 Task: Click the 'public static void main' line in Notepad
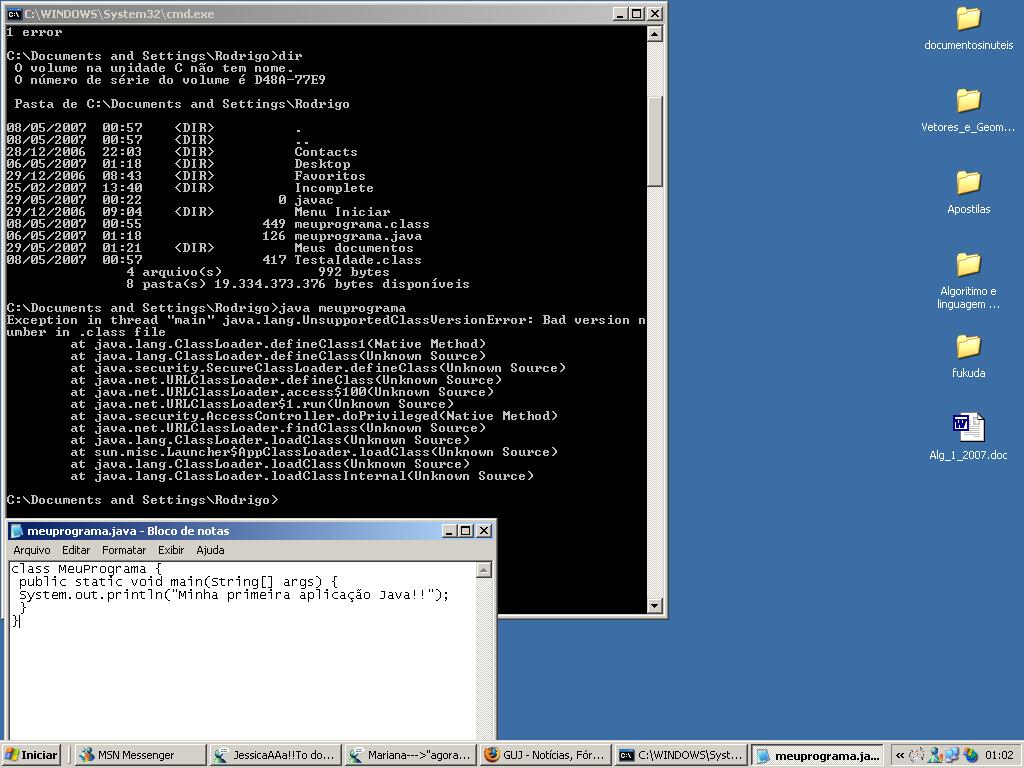click(x=178, y=581)
